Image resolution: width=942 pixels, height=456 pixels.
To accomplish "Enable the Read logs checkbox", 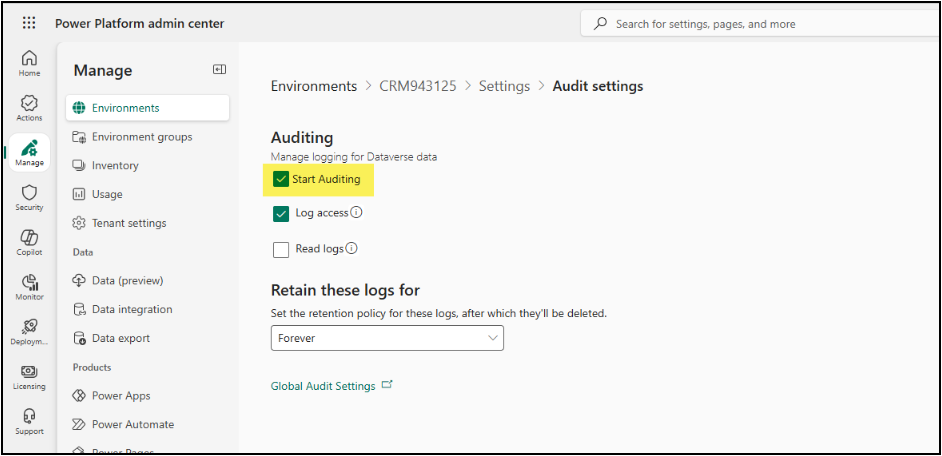I will pos(281,249).
